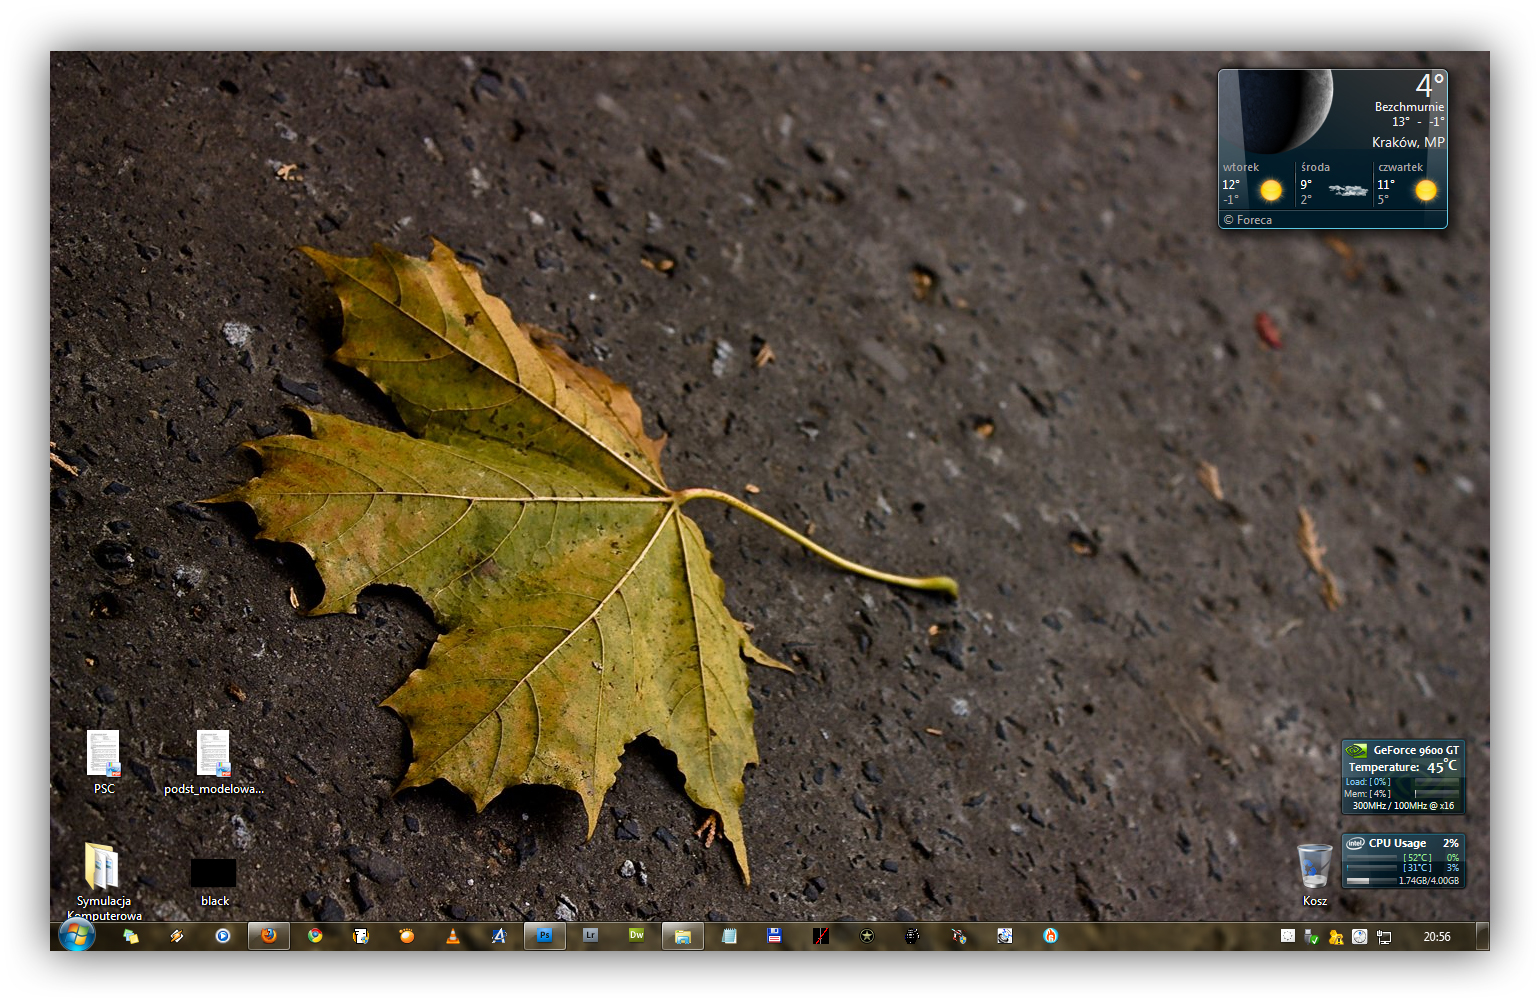Open the Windows Start menu orb
Image resolution: width=1540 pixels, height=1000 pixels.
[x=77, y=935]
